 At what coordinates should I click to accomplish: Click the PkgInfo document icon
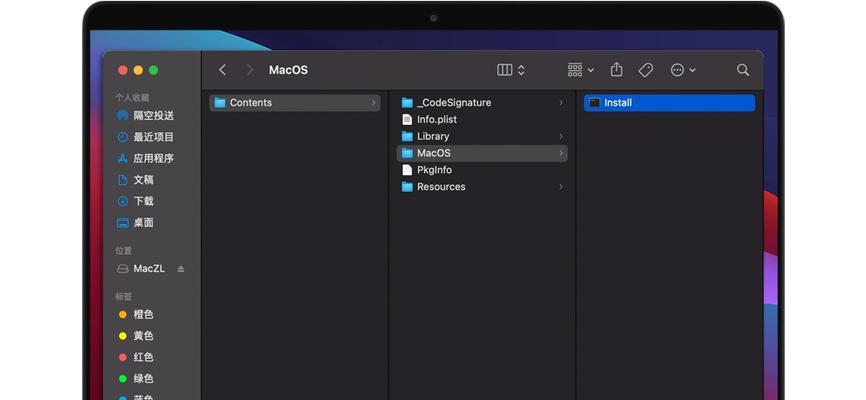(x=407, y=170)
